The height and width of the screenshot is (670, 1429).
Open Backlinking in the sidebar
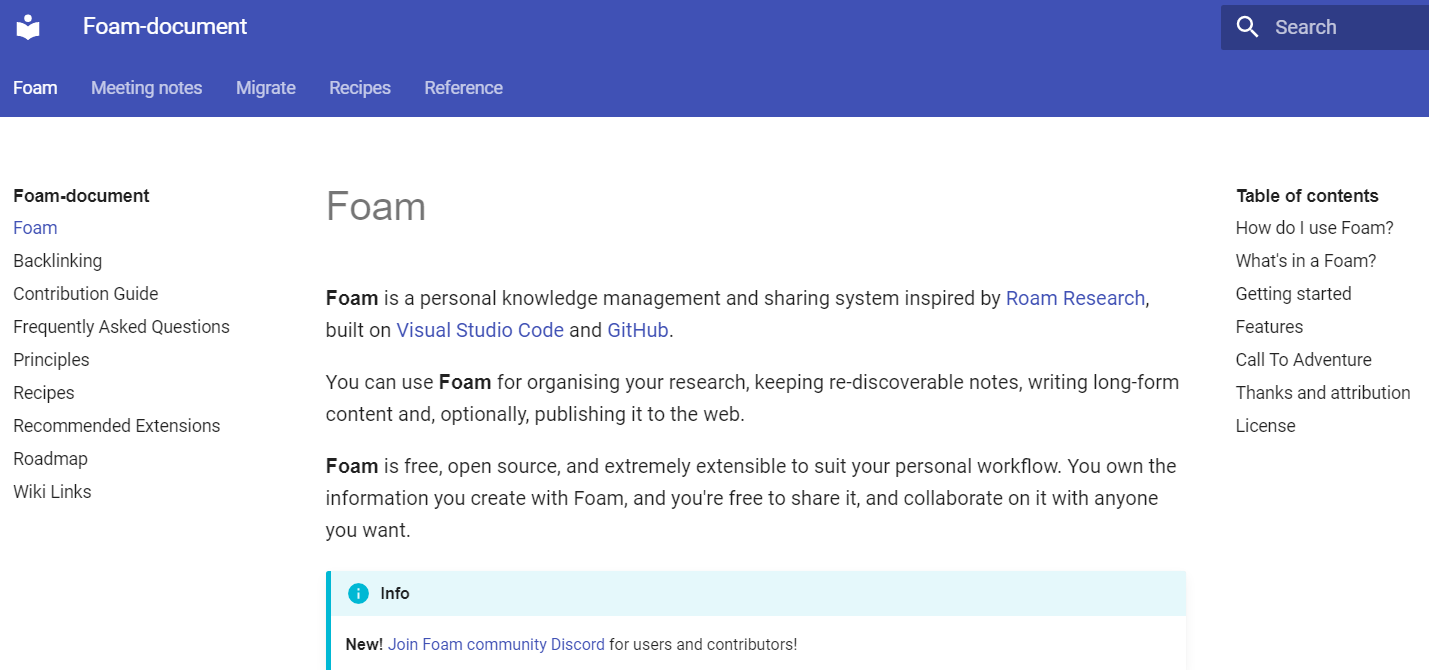(x=57, y=261)
